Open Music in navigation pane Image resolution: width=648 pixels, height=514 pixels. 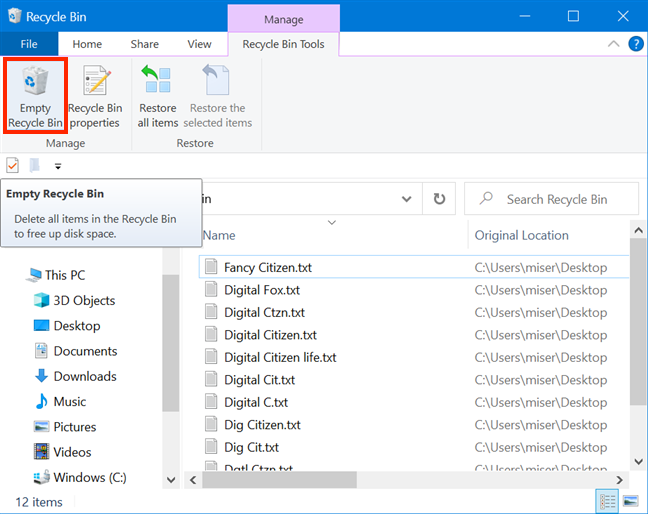(x=60, y=402)
